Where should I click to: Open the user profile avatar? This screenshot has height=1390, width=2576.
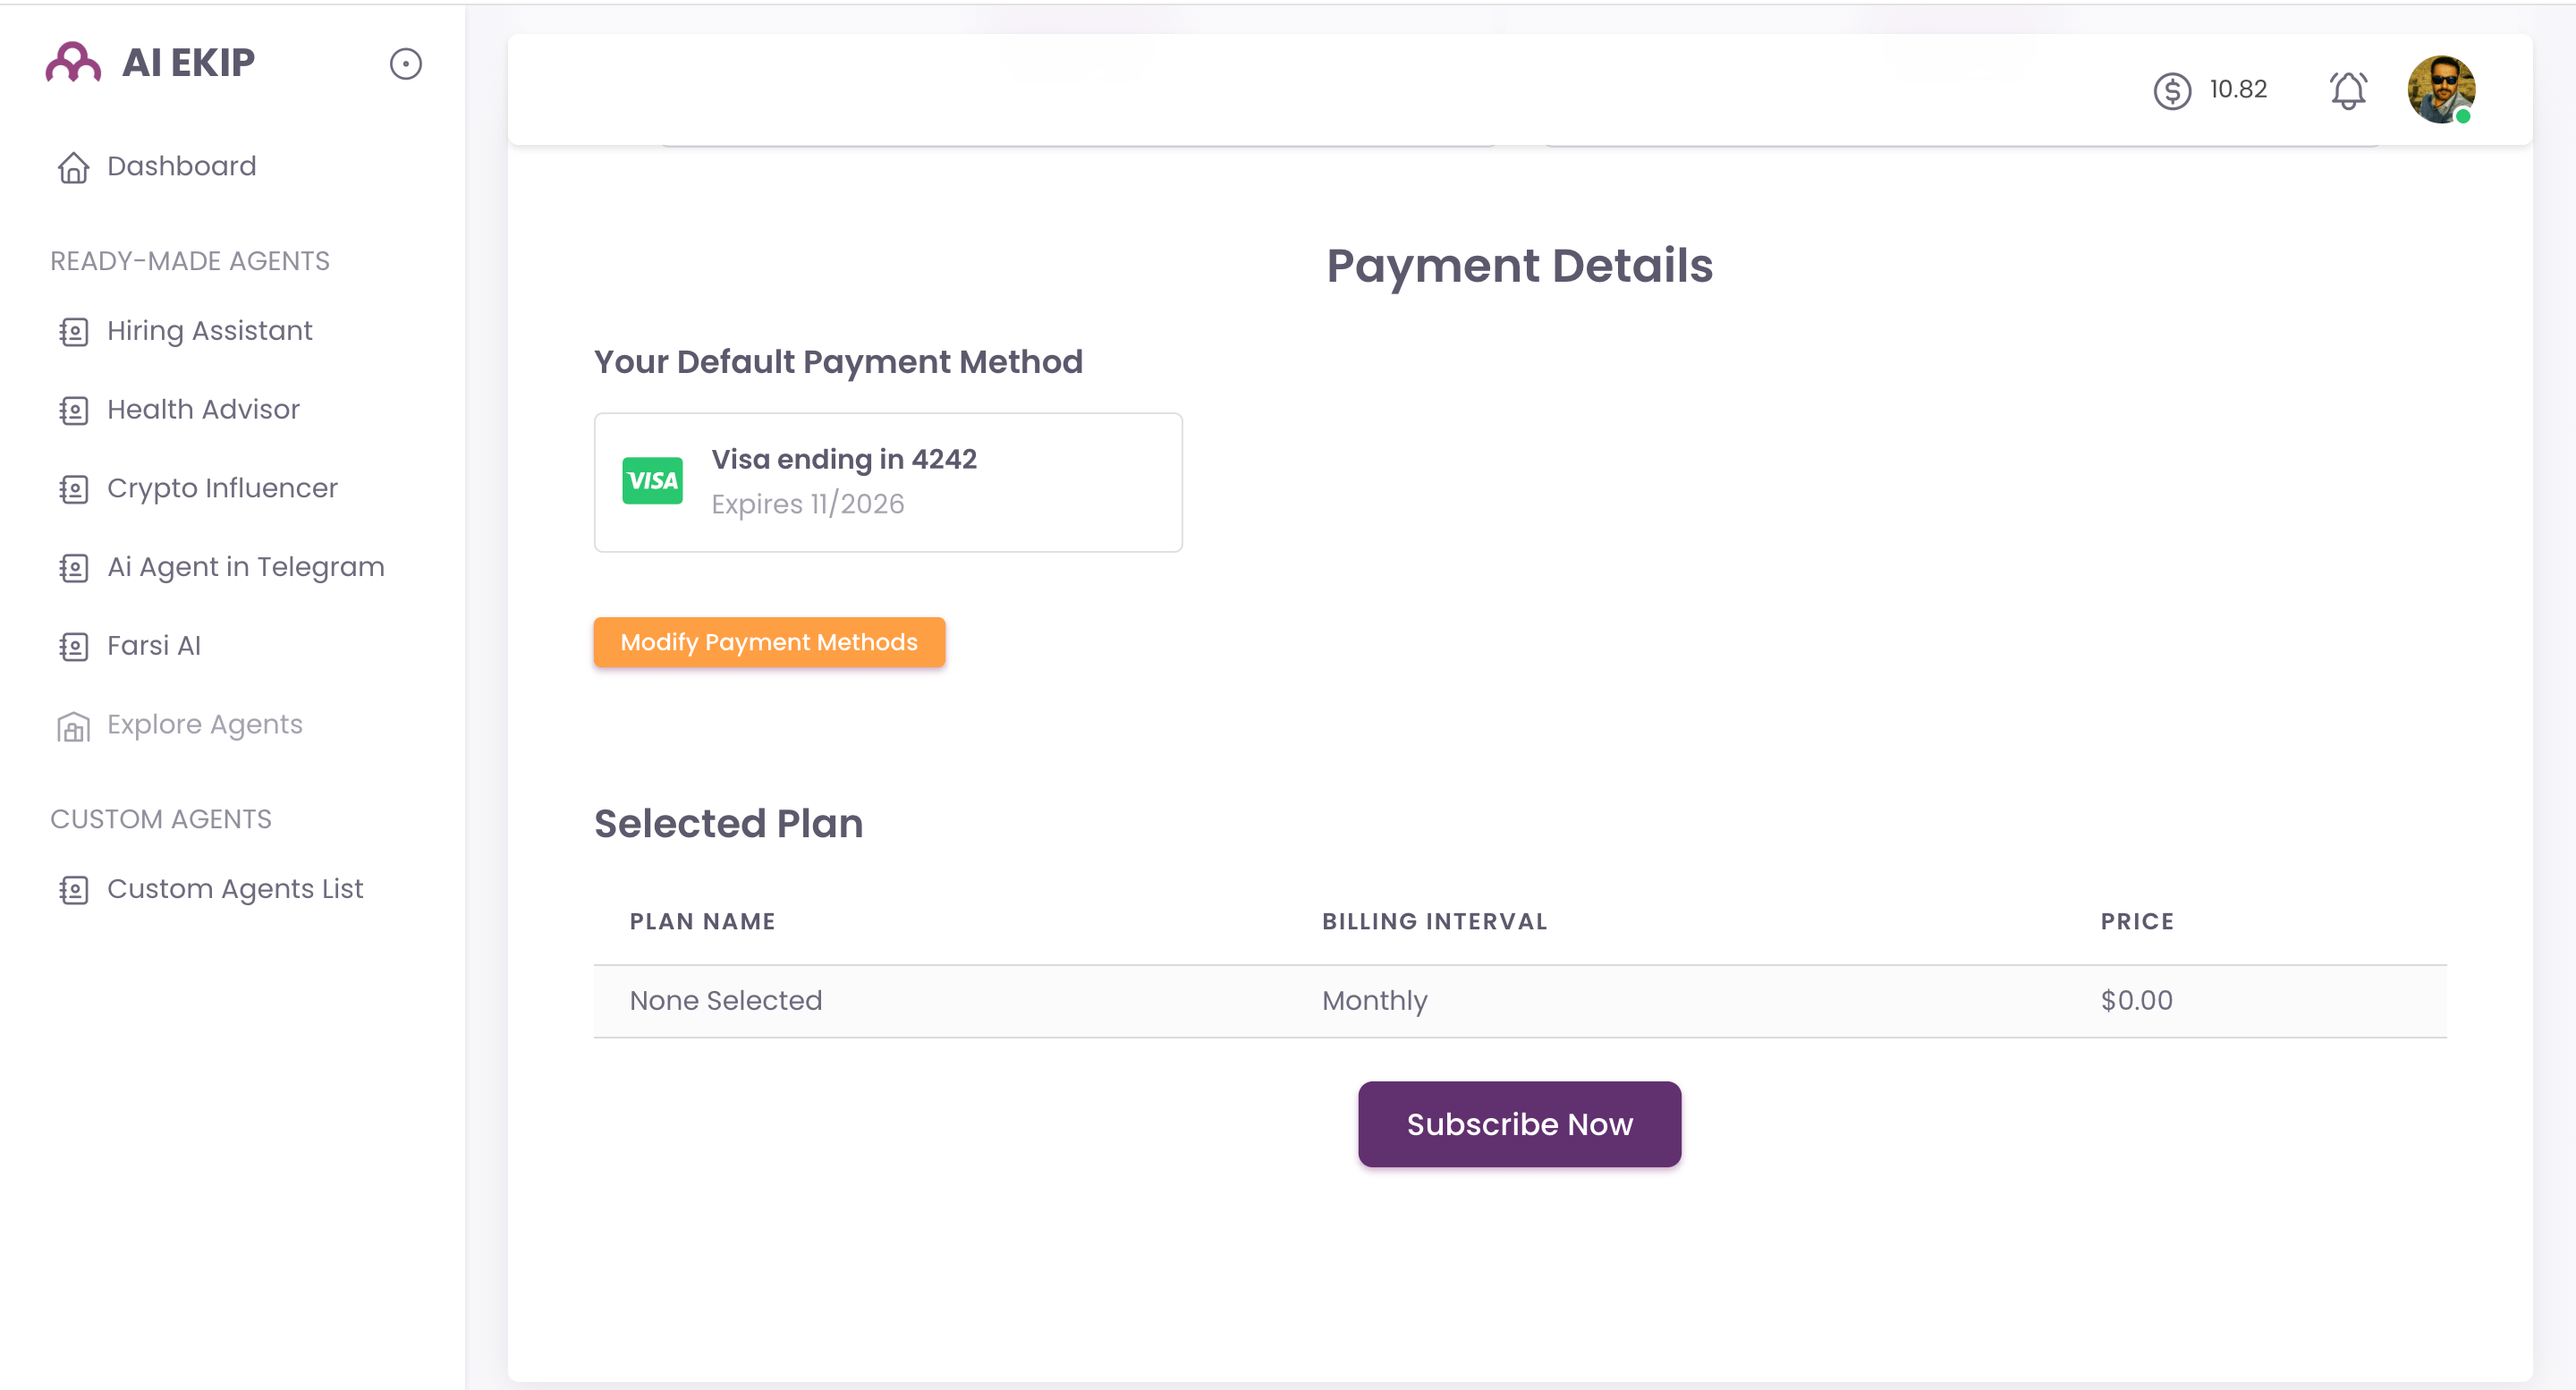pos(2441,89)
